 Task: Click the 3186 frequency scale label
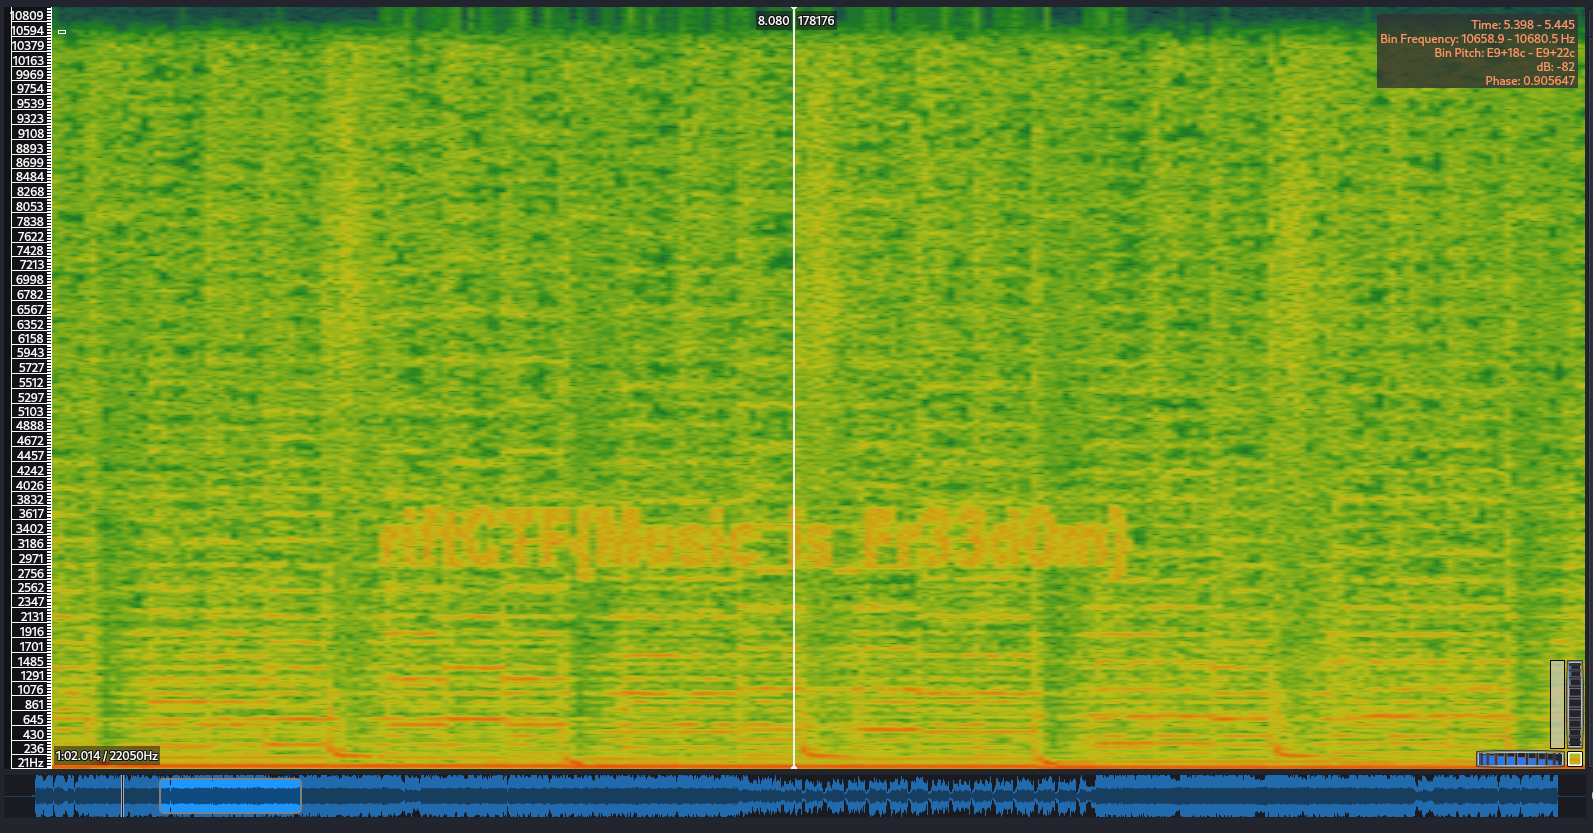click(30, 544)
